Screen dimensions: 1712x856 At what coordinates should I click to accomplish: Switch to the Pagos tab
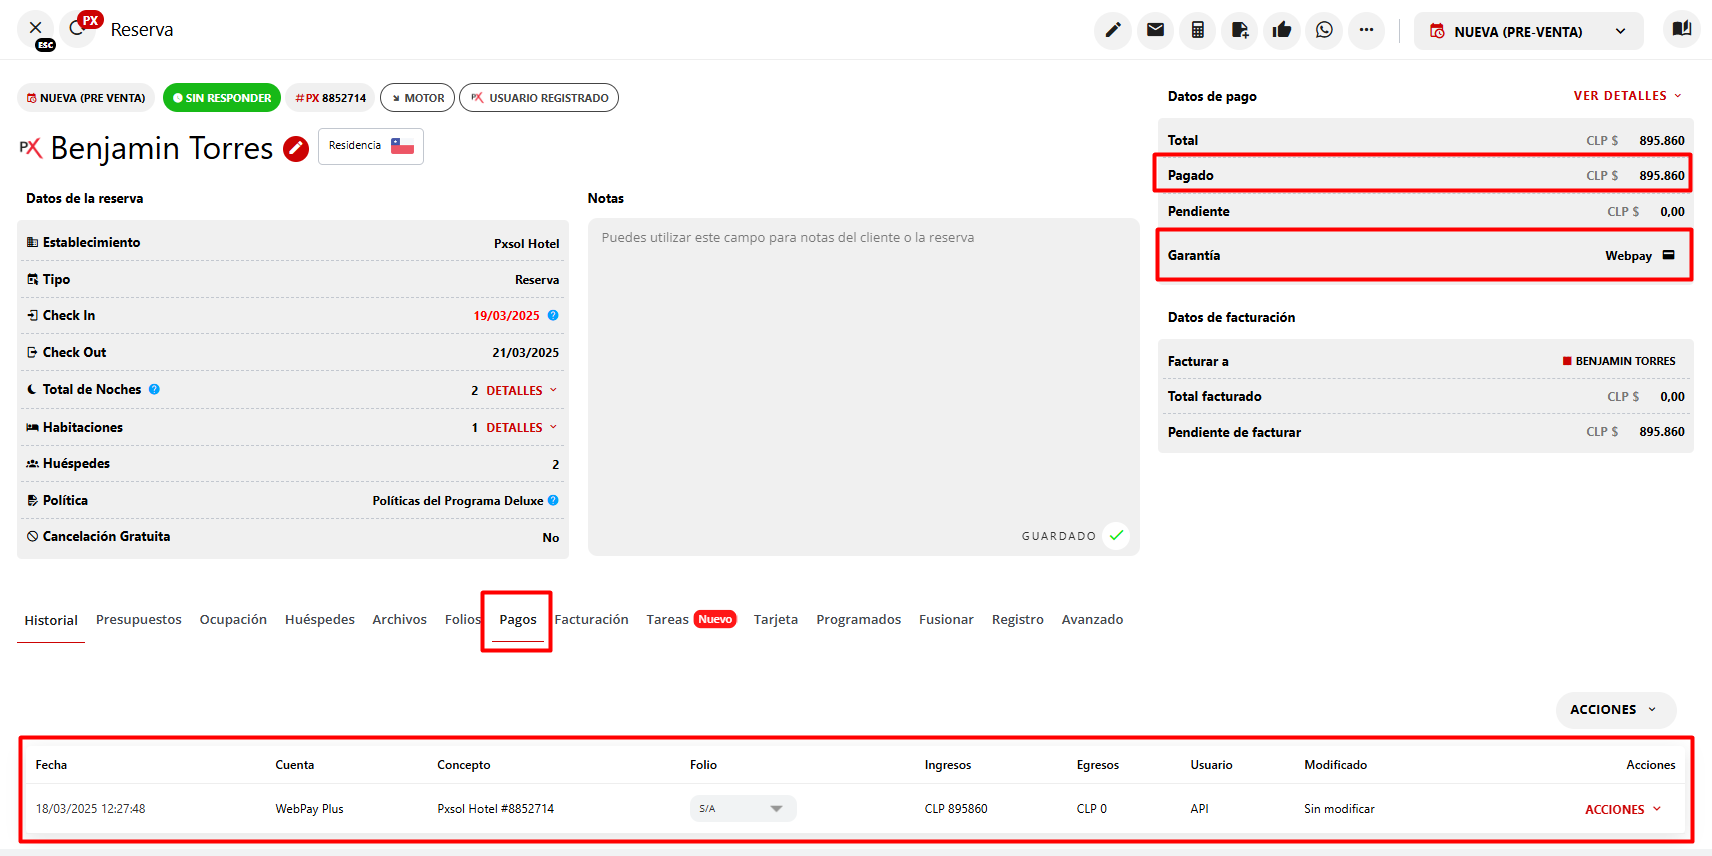[517, 620]
